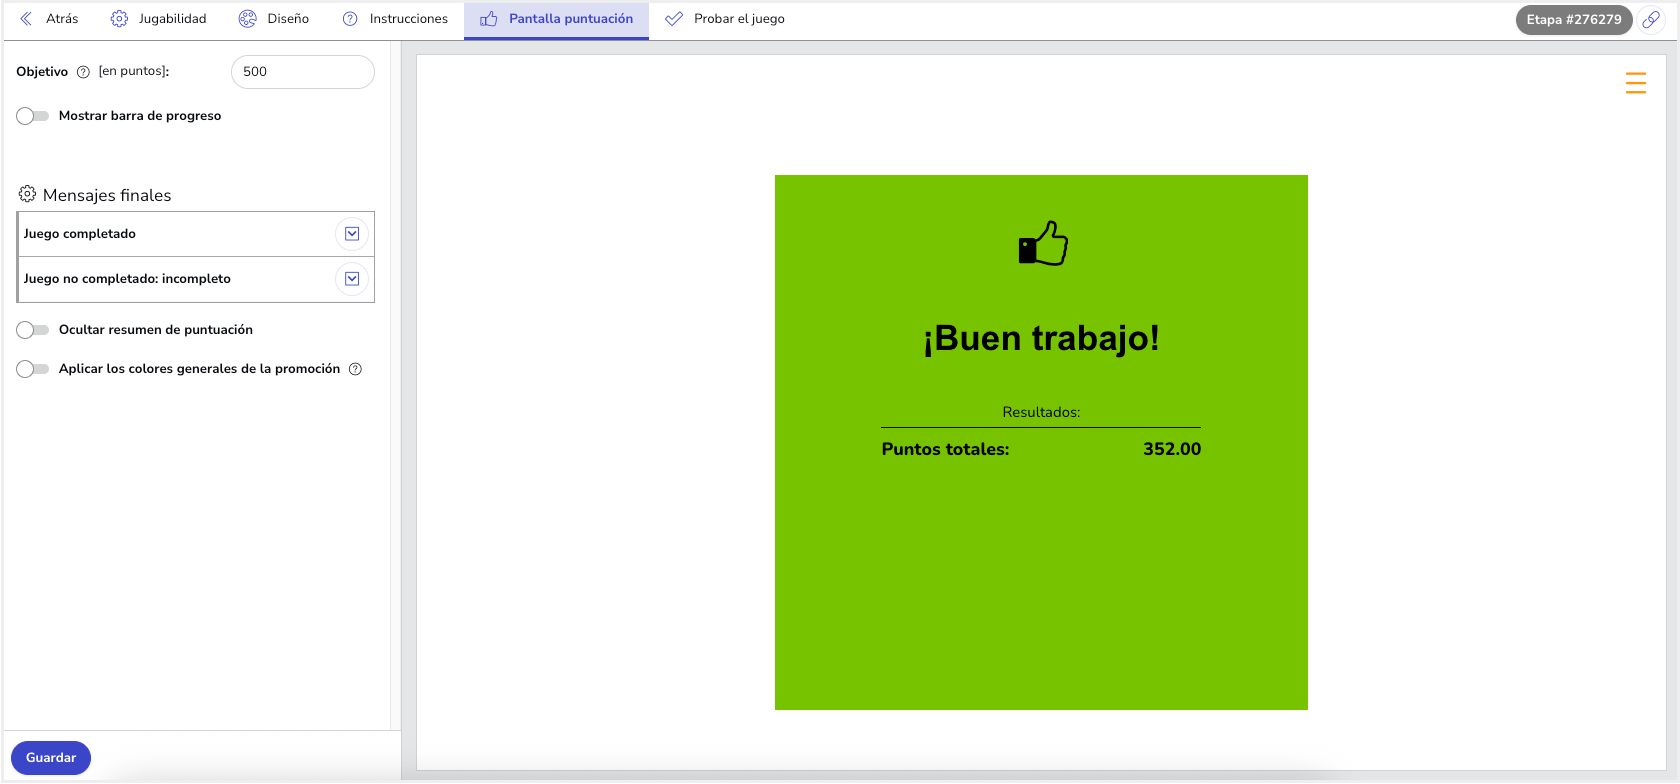Go back with the Atrás arrow
1680x784 pixels.
point(26,19)
